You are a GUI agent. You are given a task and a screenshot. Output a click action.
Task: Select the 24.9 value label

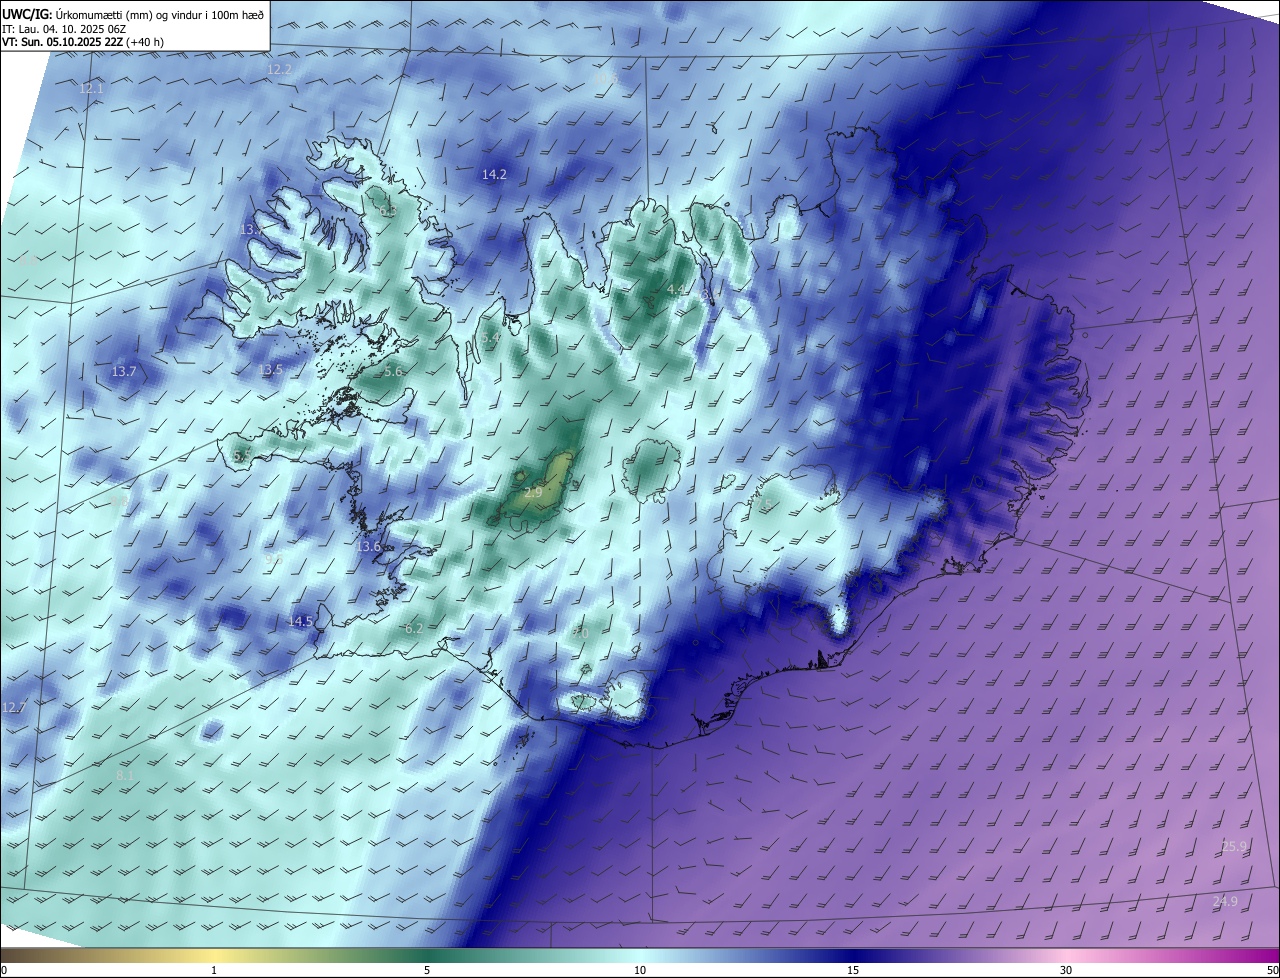coord(1225,901)
